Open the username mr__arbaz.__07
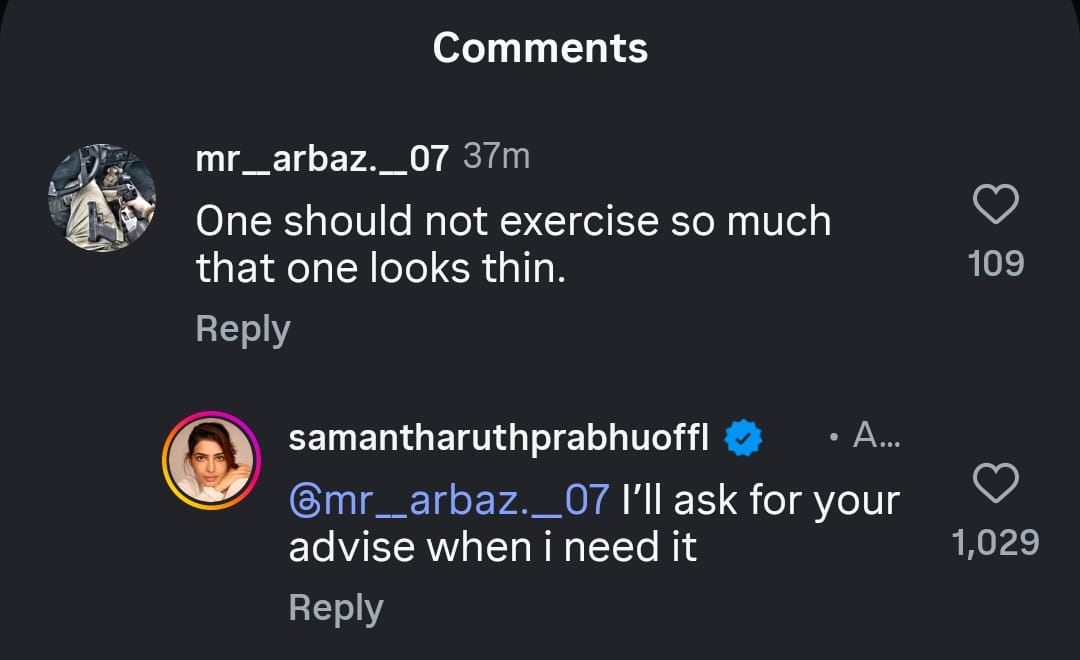This screenshot has height=660, width=1080. pos(320,157)
